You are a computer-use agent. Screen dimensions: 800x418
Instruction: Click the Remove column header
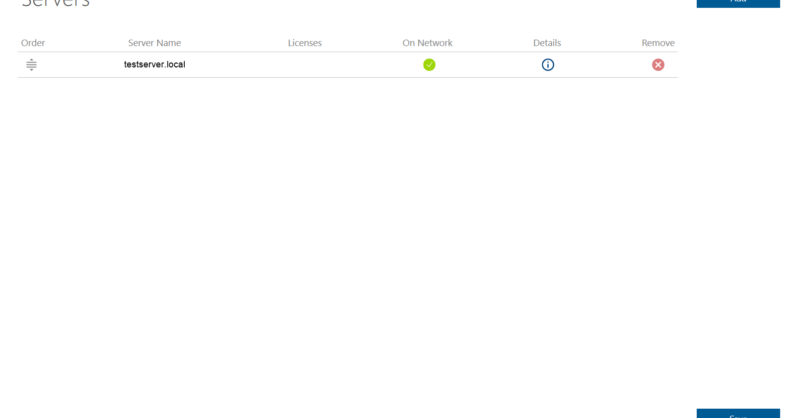(x=658, y=43)
